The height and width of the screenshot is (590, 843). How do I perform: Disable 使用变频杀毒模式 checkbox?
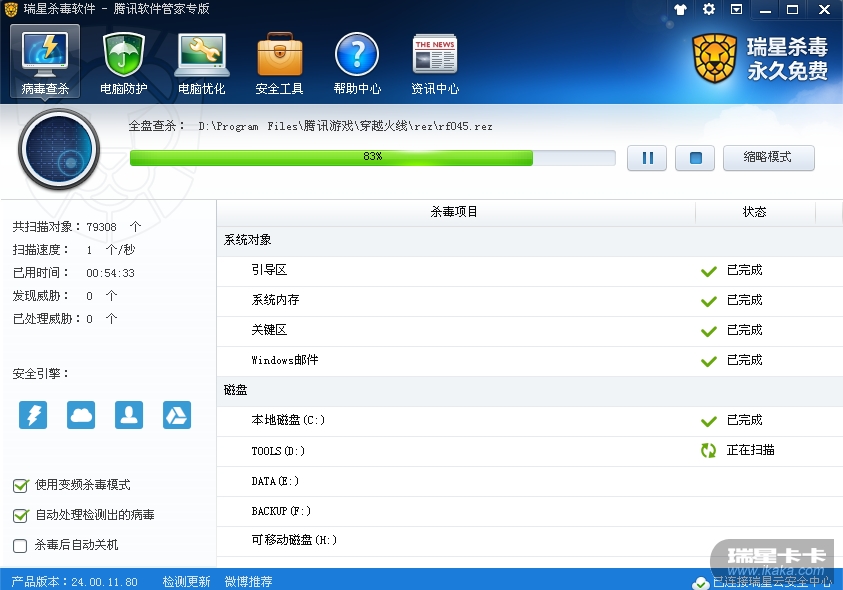click(20, 486)
